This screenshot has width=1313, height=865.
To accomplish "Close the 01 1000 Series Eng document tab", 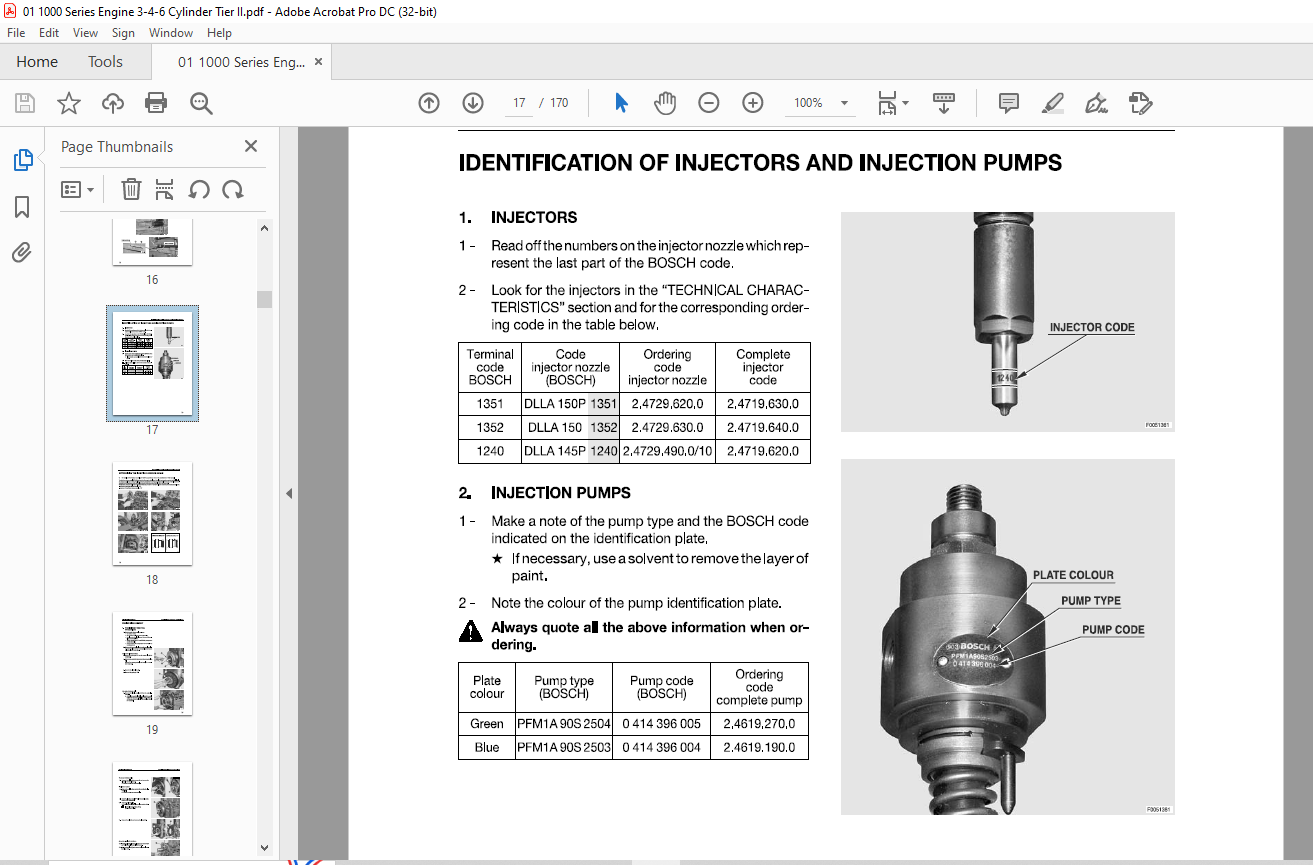I will tap(319, 62).
